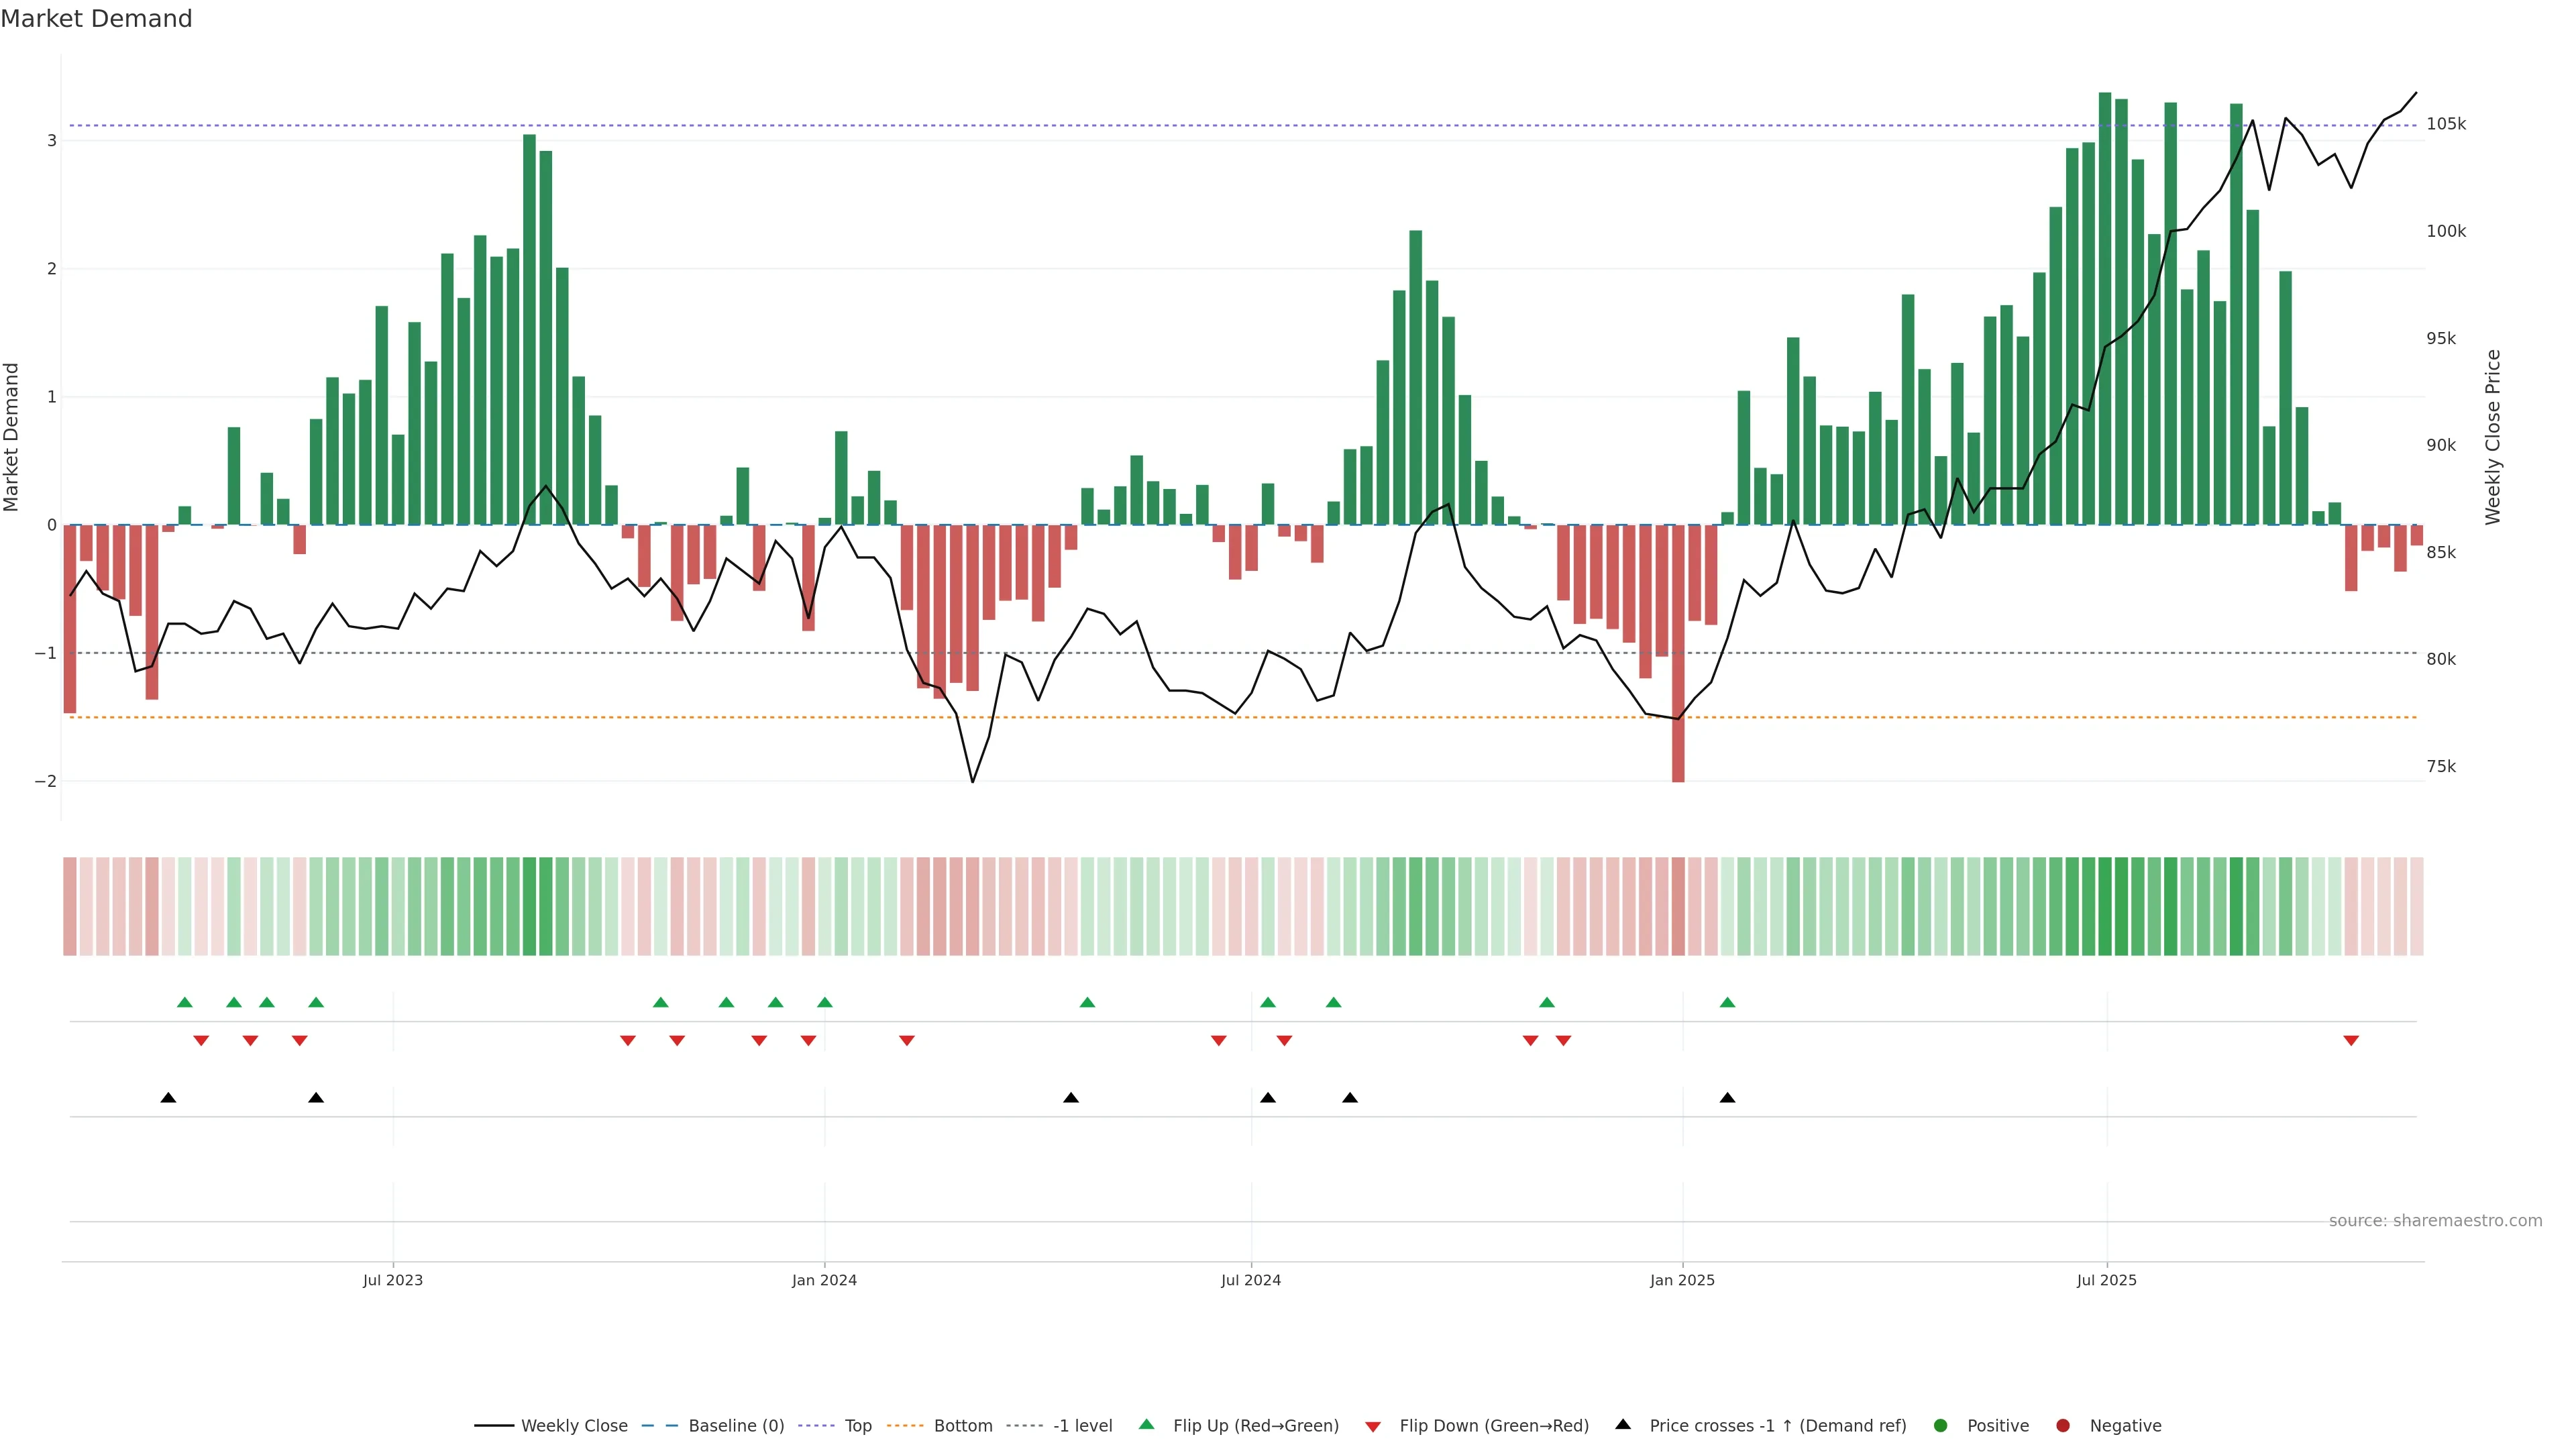Toggle the -1 level legend entry
Viewport: 2576px width, 1449px height.
(x=1082, y=1425)
